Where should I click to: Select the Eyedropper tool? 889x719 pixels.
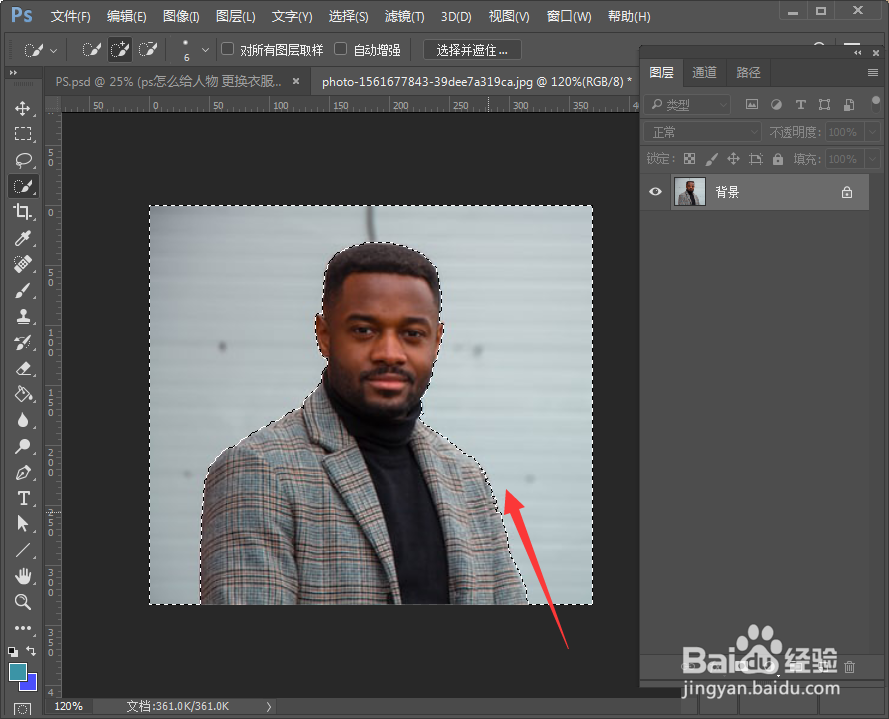(x=23, y=238)
